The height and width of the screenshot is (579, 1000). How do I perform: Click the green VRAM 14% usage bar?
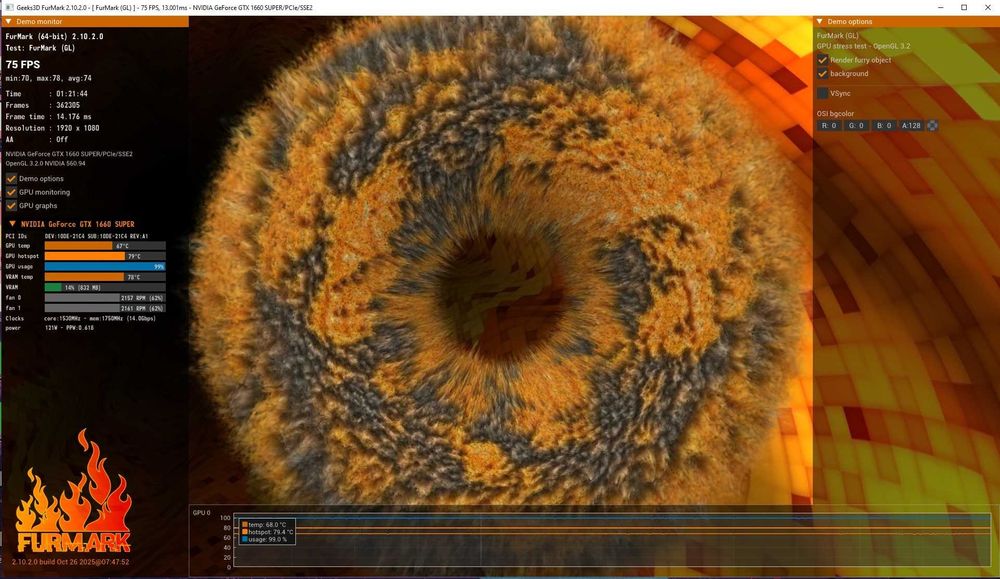point(105,287)
